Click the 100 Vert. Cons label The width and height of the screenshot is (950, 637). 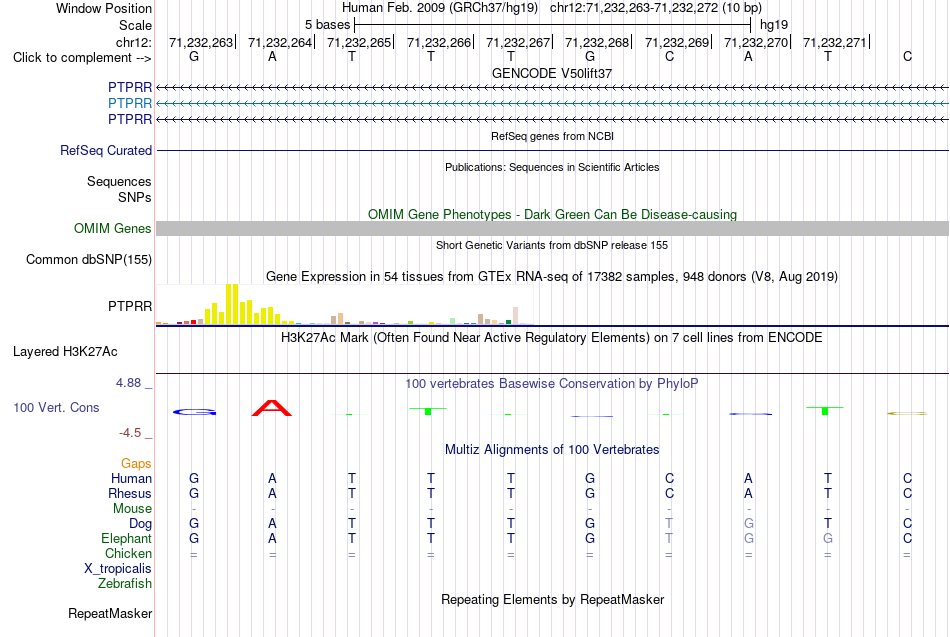click(56, 407)
